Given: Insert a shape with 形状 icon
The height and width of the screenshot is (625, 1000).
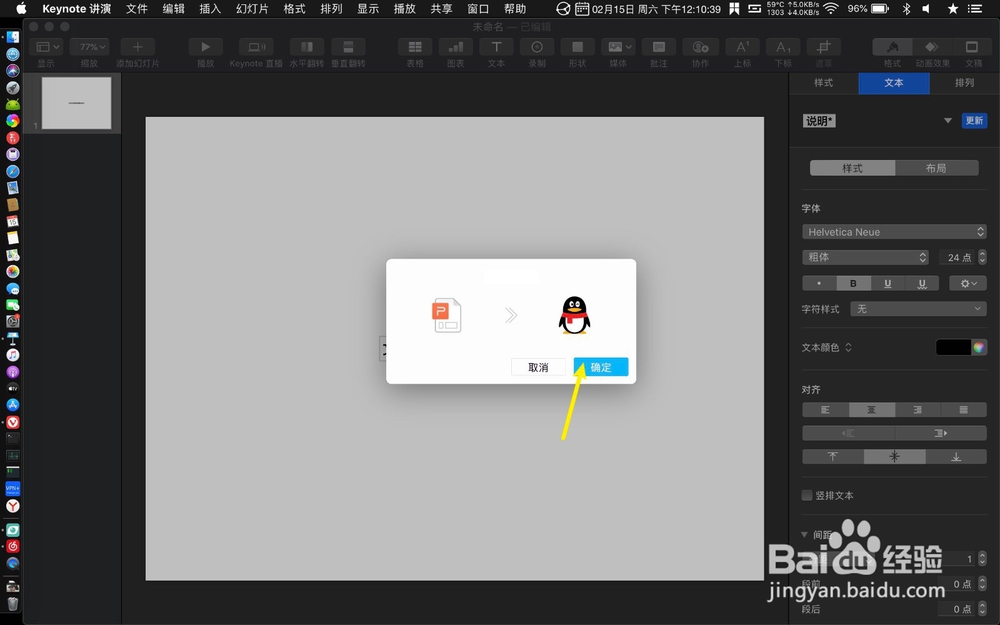Looking at the screenshot, I should [577, 47].
